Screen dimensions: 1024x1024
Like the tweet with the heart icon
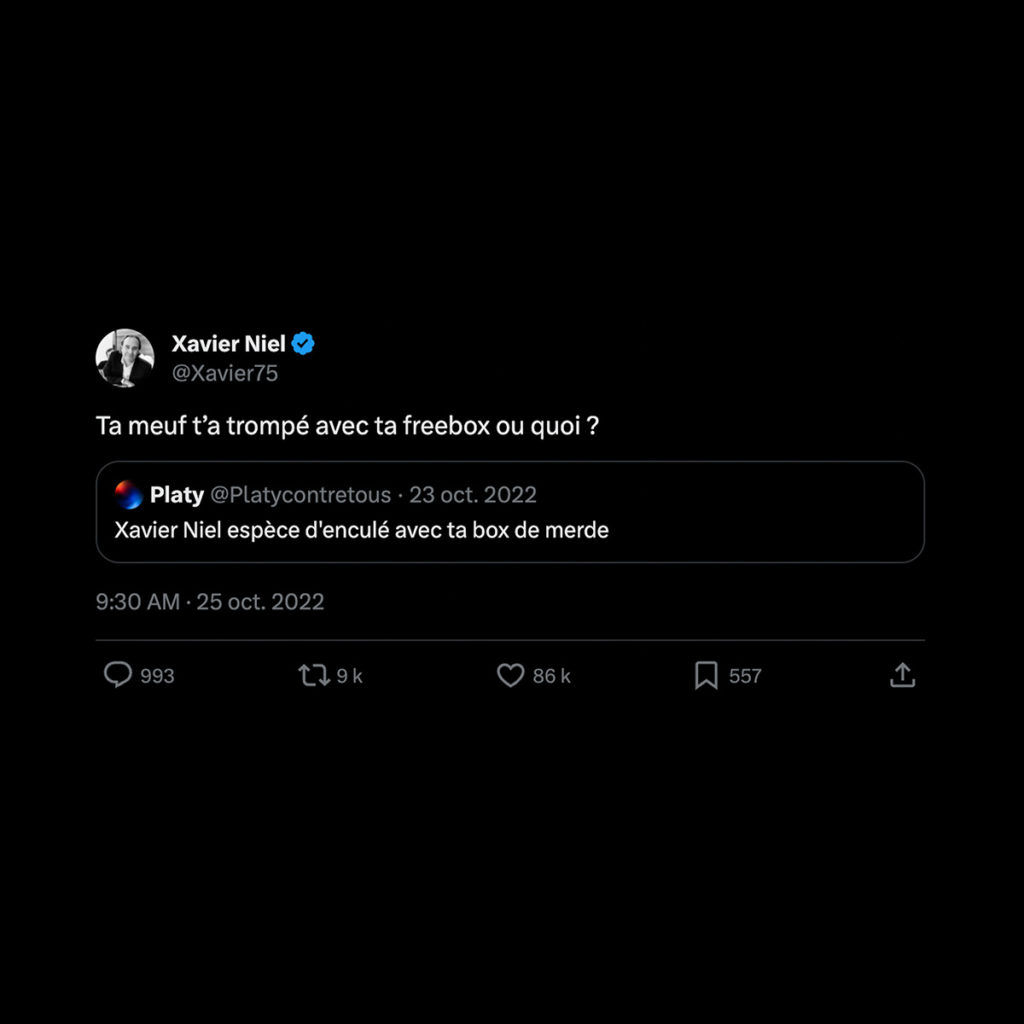click(510, 676)
